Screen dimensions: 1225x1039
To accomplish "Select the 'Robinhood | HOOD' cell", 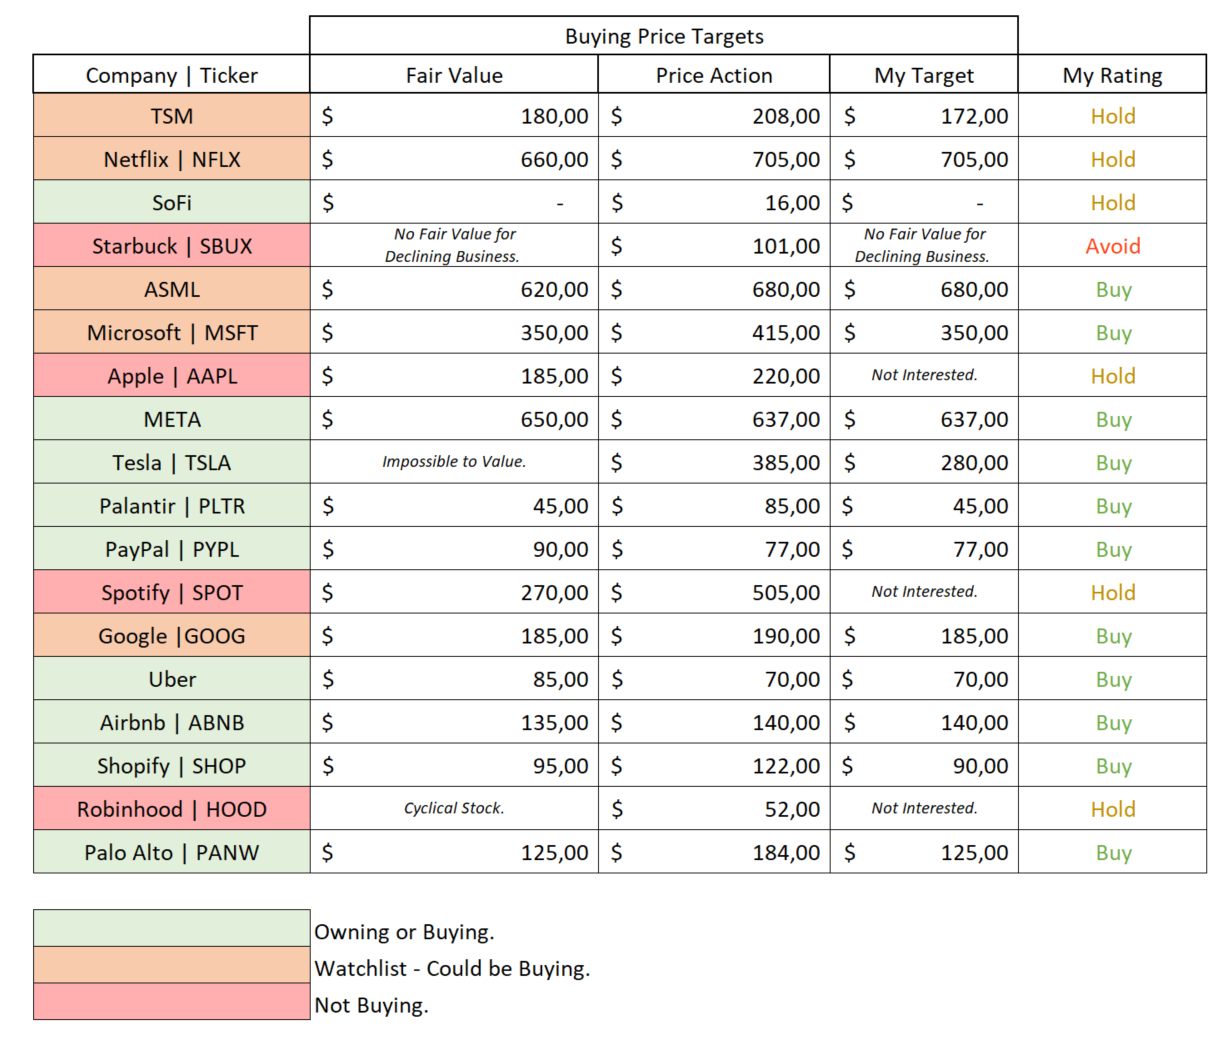I will (x=172, y=809).
